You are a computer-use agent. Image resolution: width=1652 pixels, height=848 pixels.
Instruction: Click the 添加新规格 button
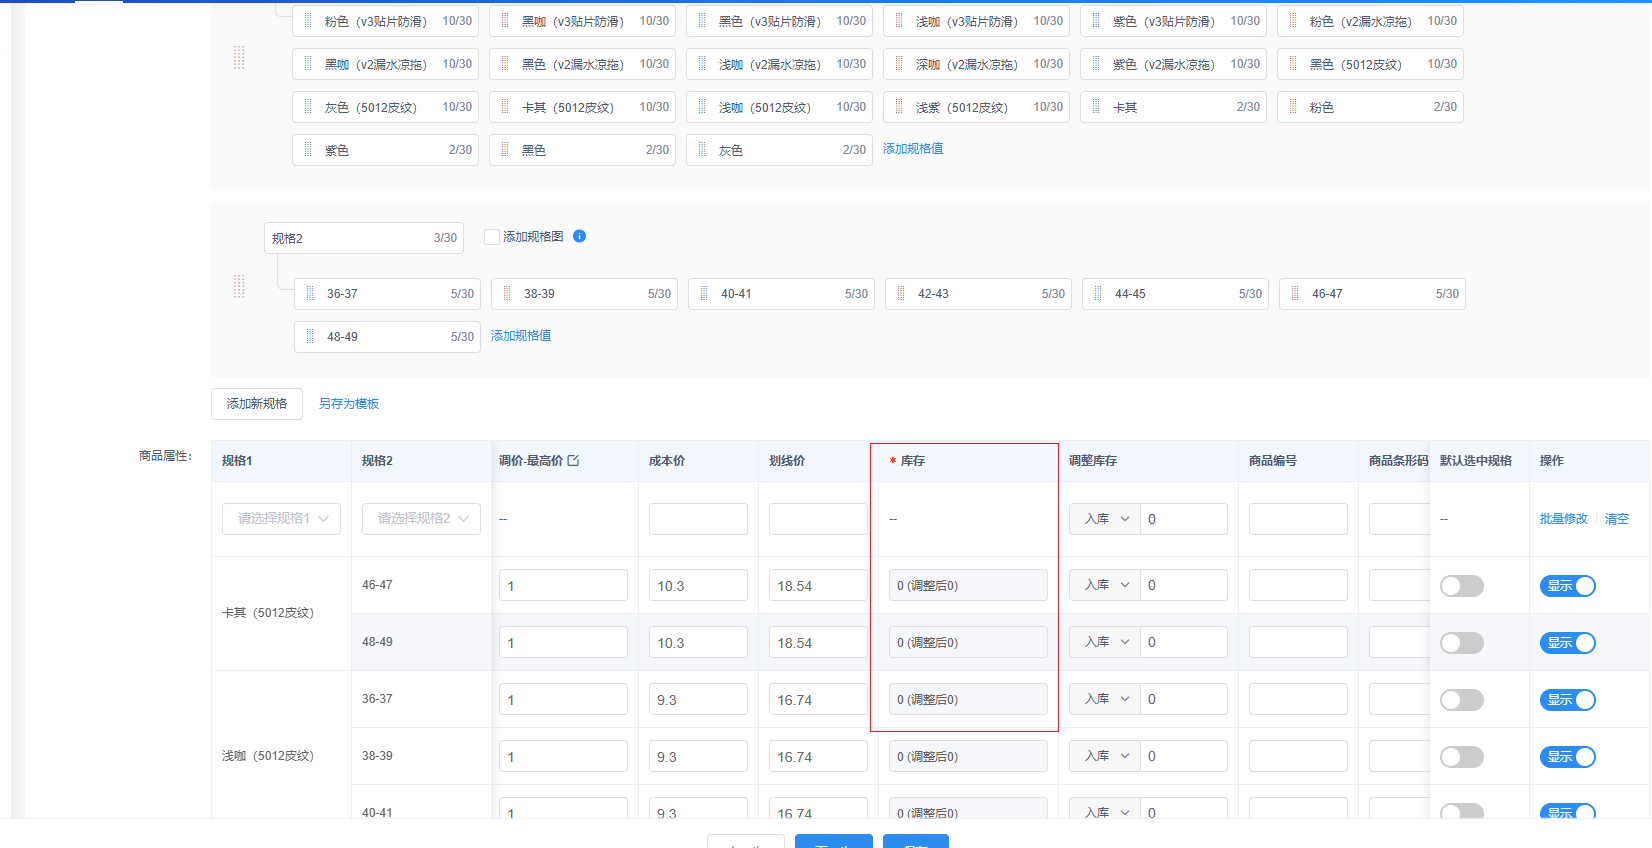[x=257, y=404]
